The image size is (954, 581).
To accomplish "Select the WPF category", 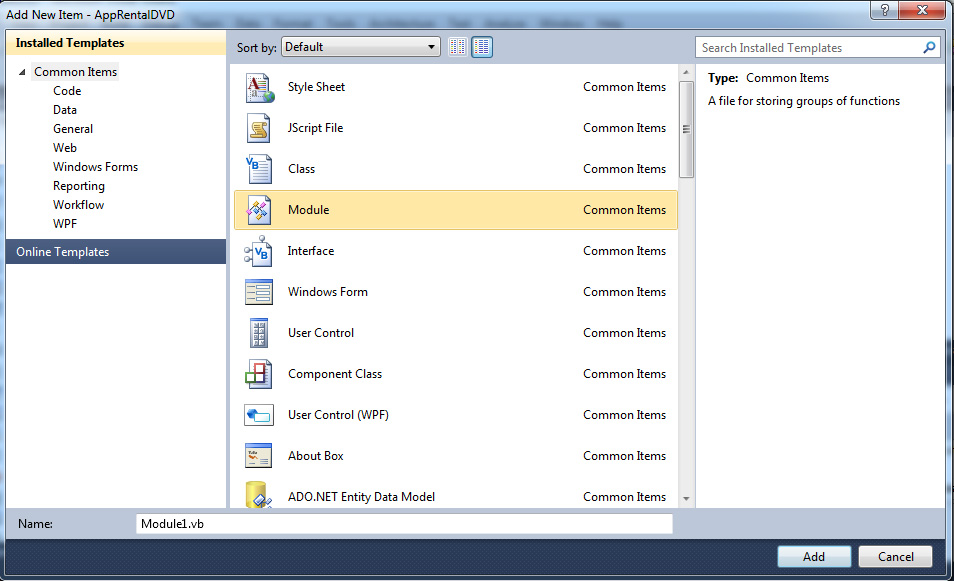I will [x=65, y=224].
